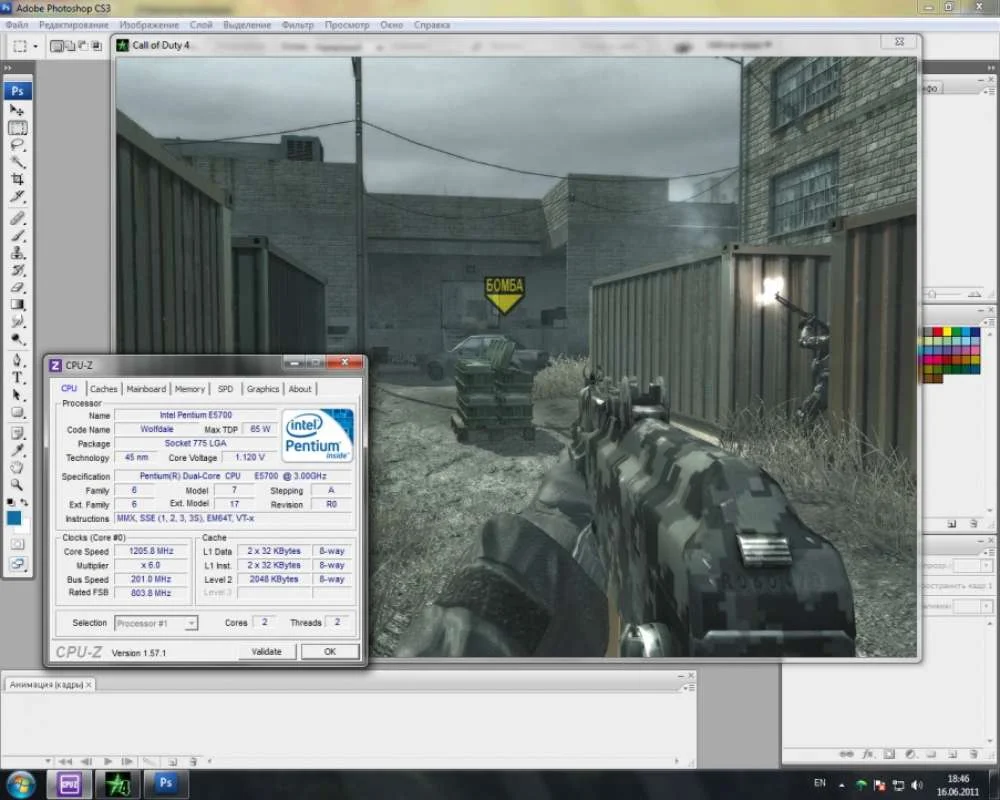Select the Smudge/Blur tool

click(x=17, y=322)
